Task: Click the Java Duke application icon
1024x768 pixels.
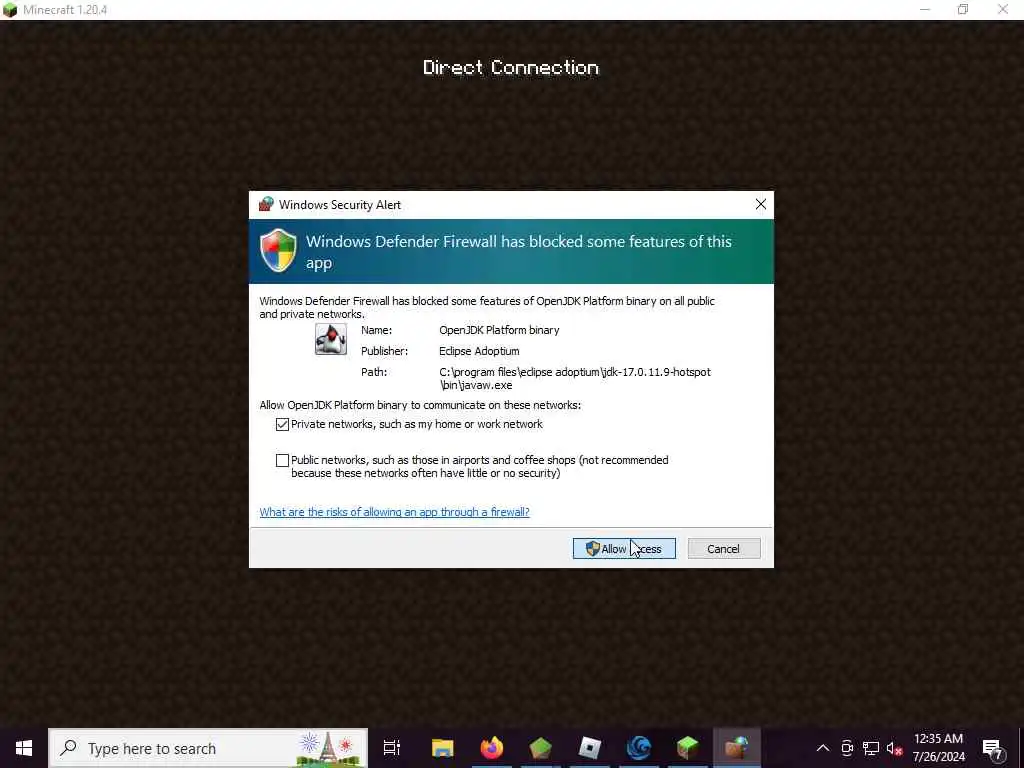Action: (330, 339)
